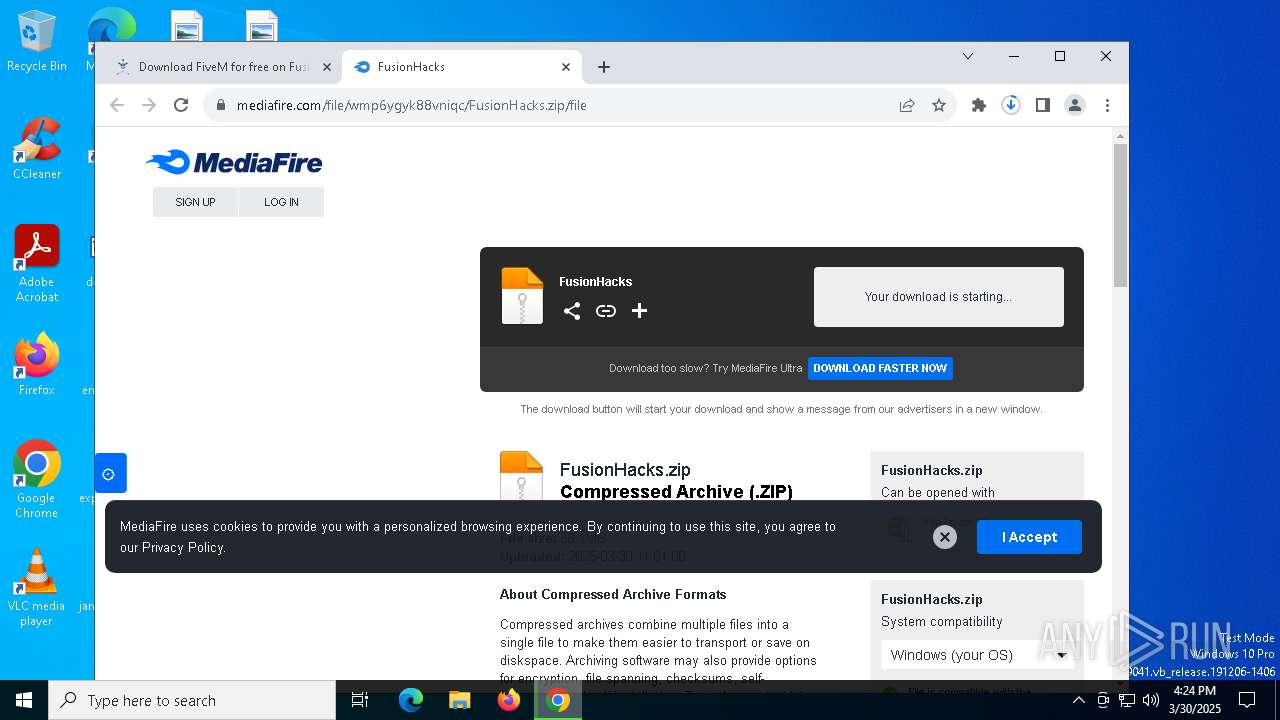Go forward in browser history
Image resolution: width=1280 pixels, height=720 pixels.
[149, 105]
